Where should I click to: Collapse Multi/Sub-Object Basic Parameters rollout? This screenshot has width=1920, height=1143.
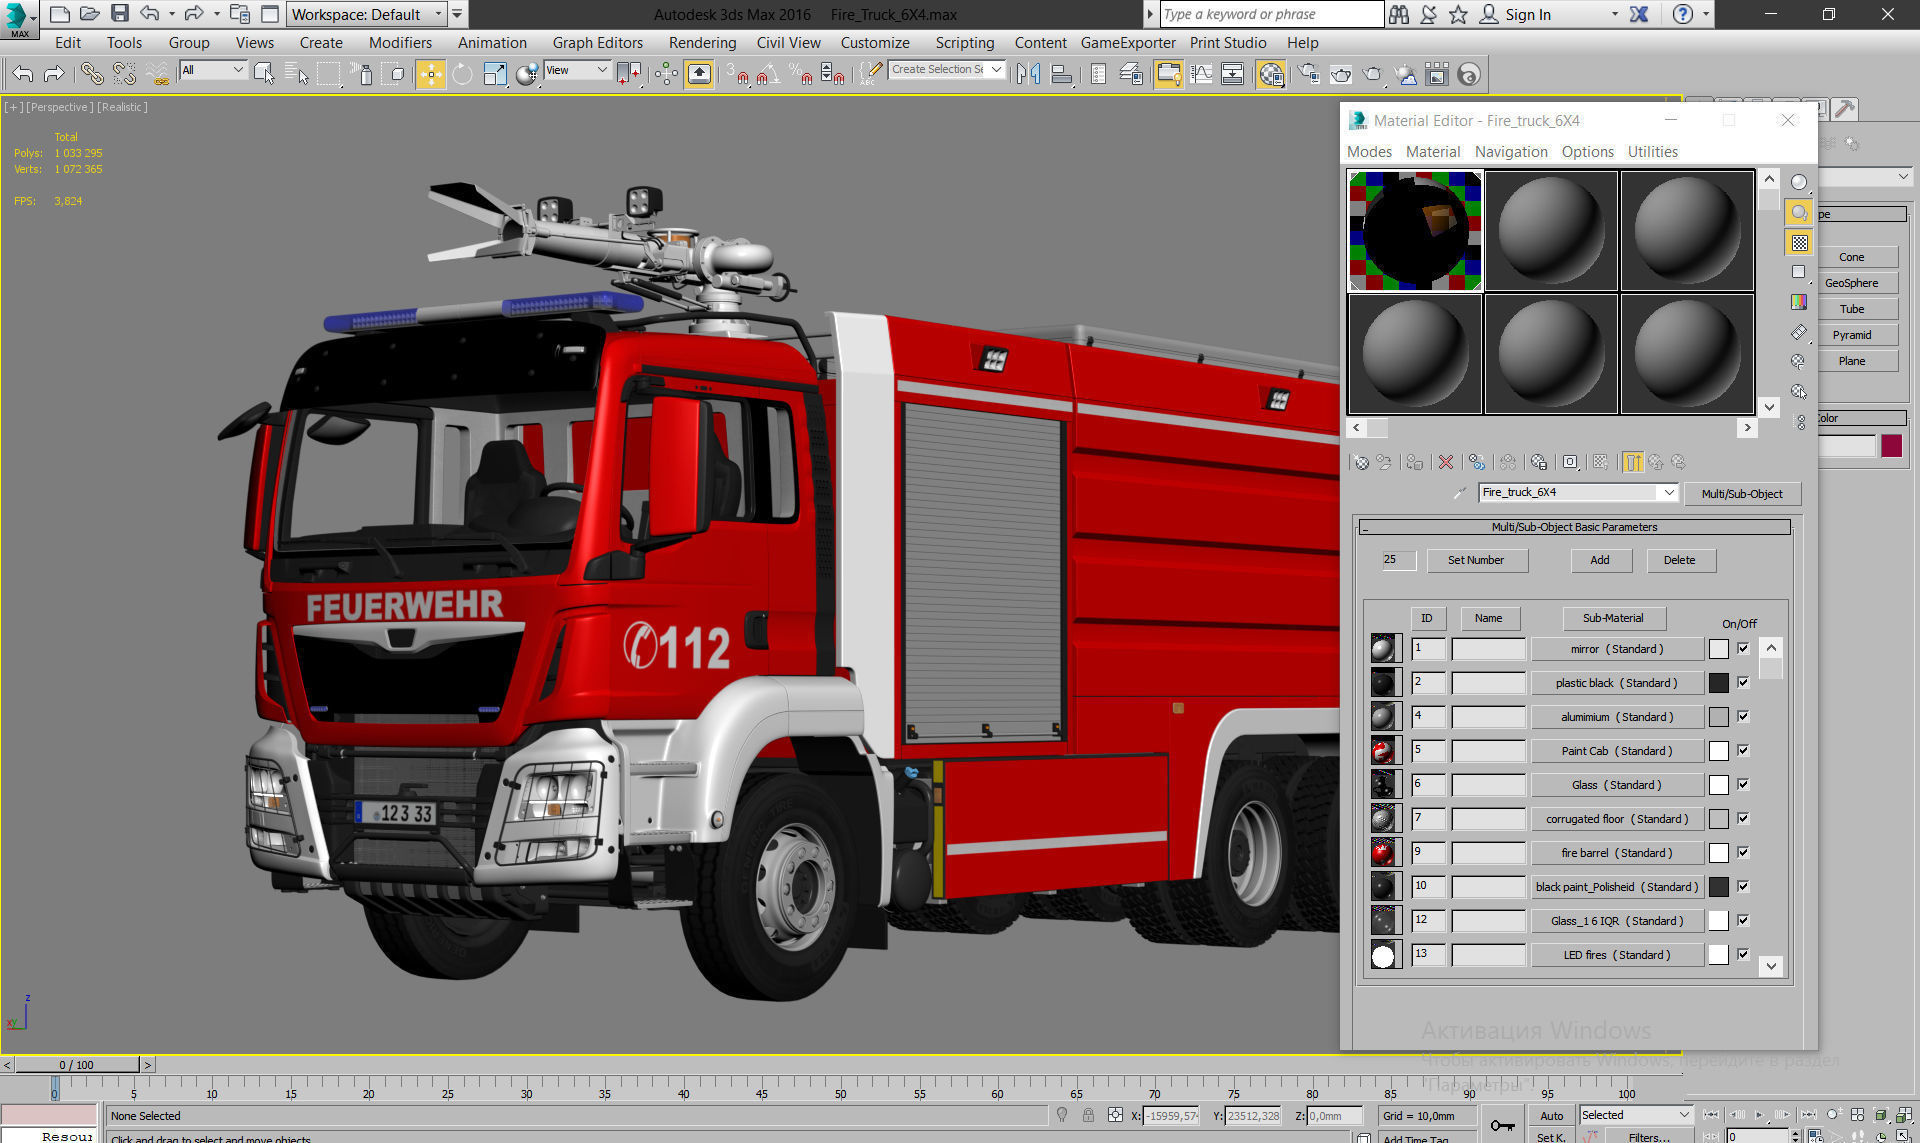[1574, 527]
